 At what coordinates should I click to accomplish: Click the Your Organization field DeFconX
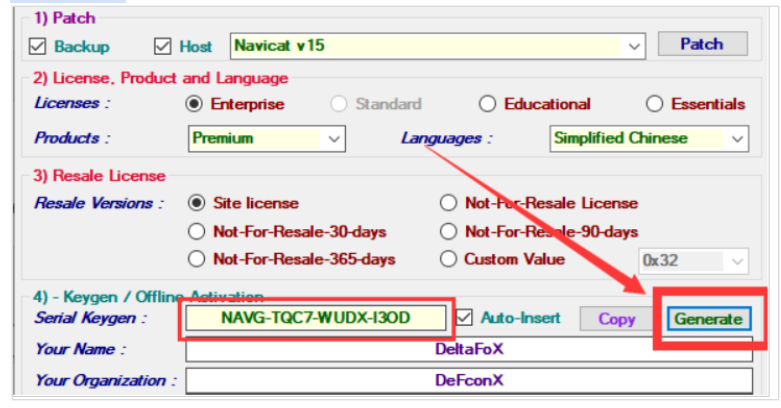point(469,381)
